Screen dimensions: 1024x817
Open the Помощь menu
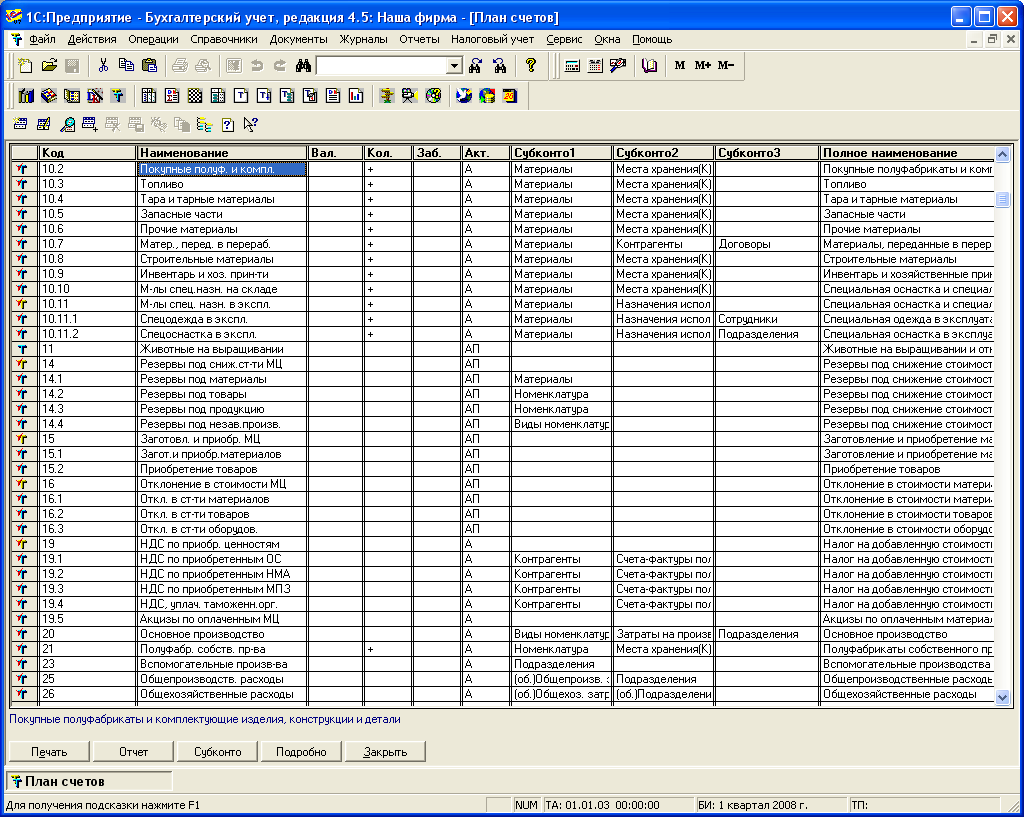pos(652,39)
